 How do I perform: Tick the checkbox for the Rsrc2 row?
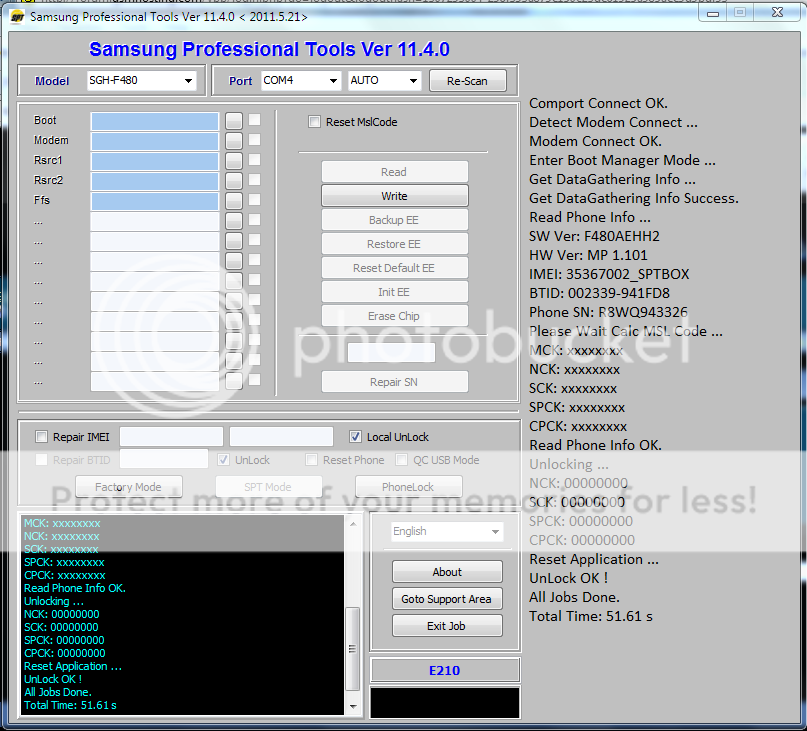click(254, 180)
